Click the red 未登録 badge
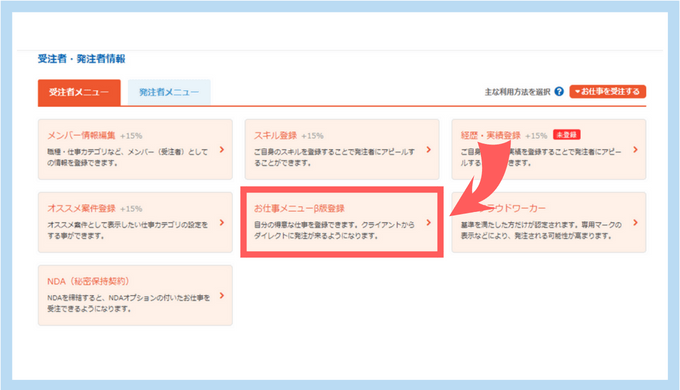Image resolution: width=680 pixels, height=390 pixels. coord(567,135)
